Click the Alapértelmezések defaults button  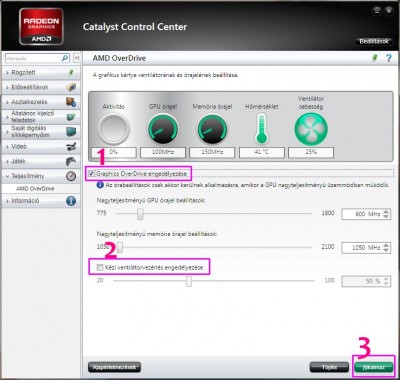coord(114,367)
